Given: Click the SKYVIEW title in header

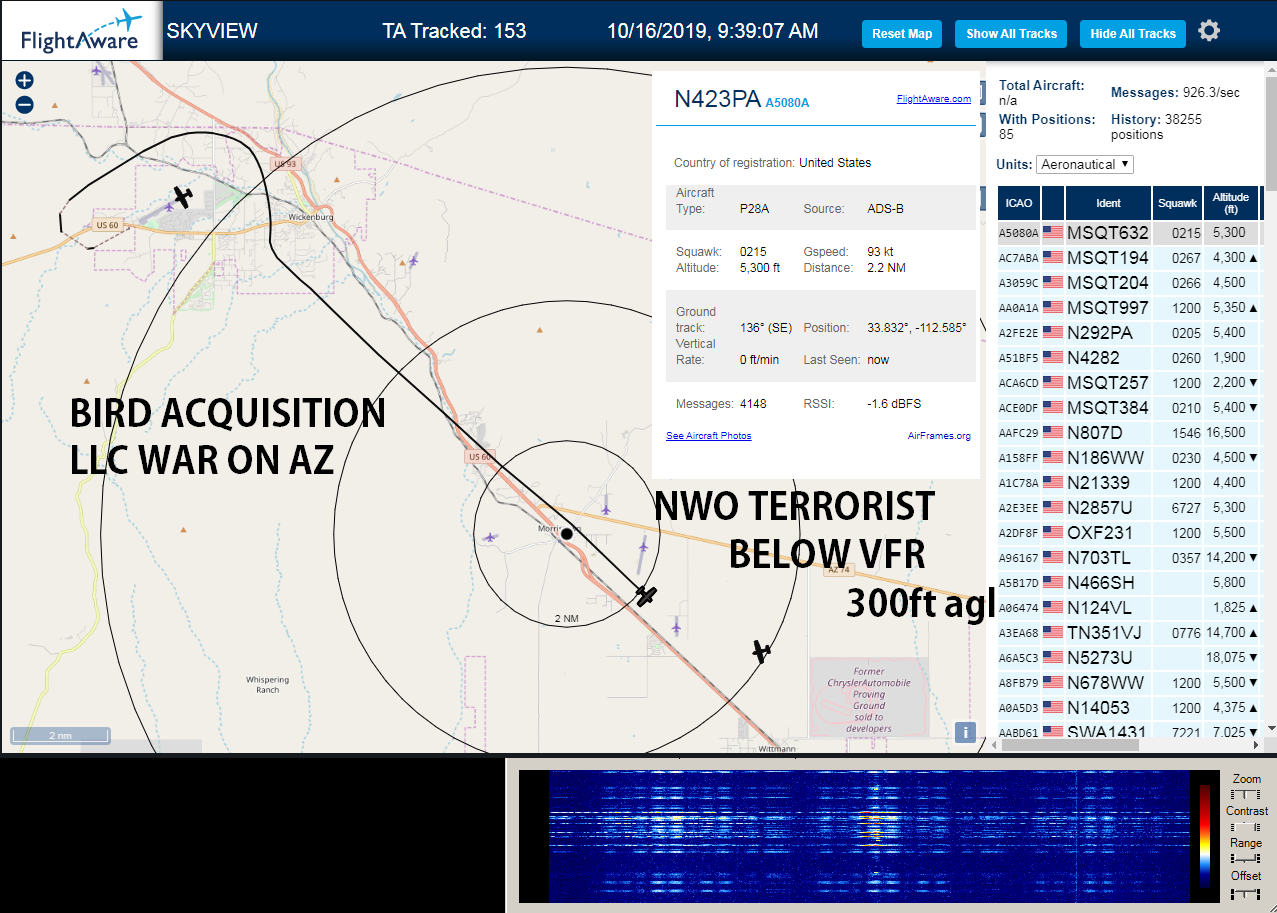Looking at the screenshot, I should 212,31.
